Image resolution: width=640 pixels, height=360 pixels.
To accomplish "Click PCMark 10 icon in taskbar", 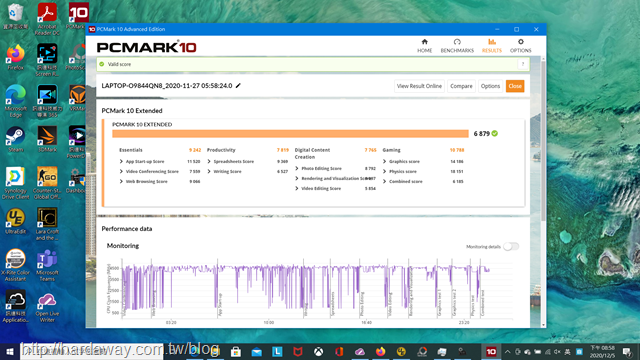I will point(491,351).
